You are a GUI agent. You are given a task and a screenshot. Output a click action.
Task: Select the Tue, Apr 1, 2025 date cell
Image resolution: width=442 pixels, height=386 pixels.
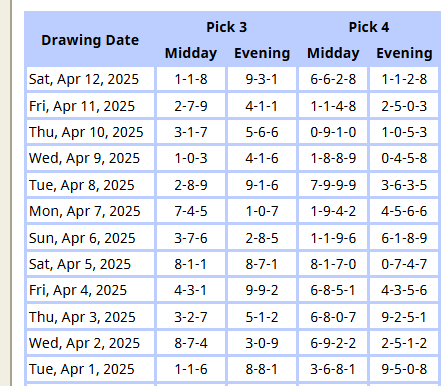tap(90, 369)
